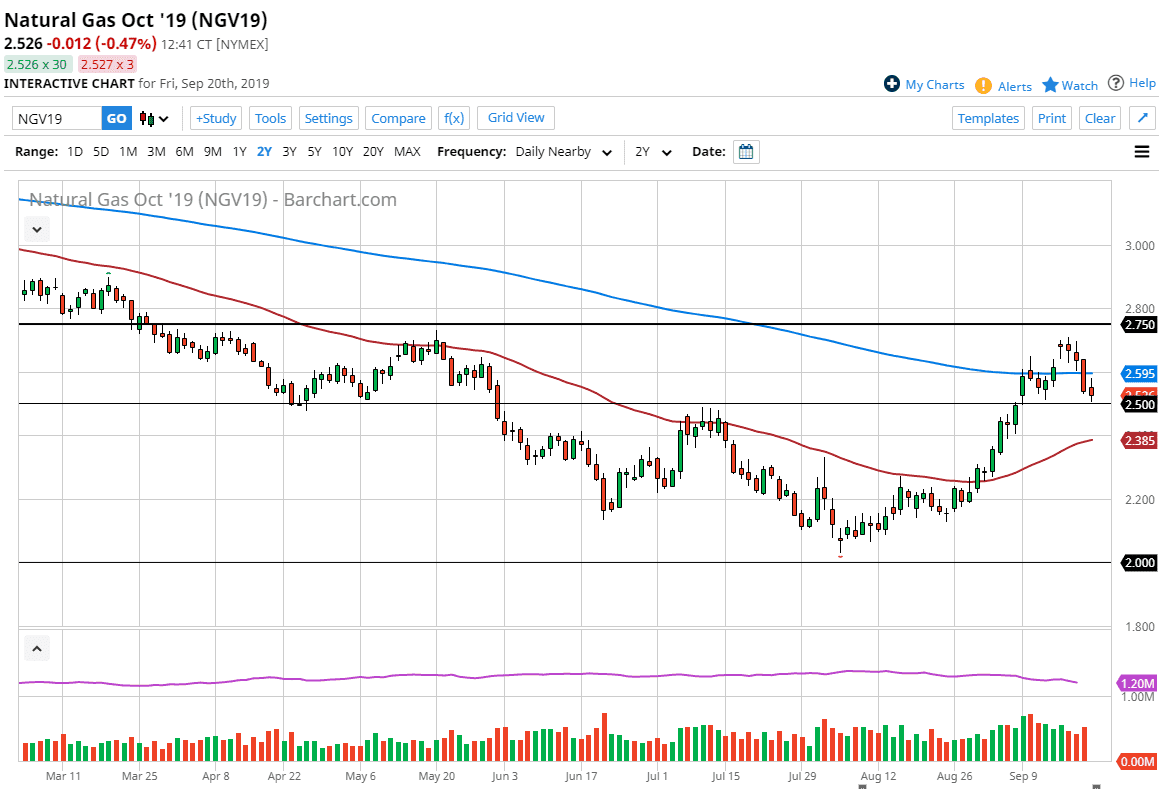The width and height of the screenshot is (1170, 789).
Task: Open the hamburger menu at right
Action: pyautogui.click(x=1141, y=152)
